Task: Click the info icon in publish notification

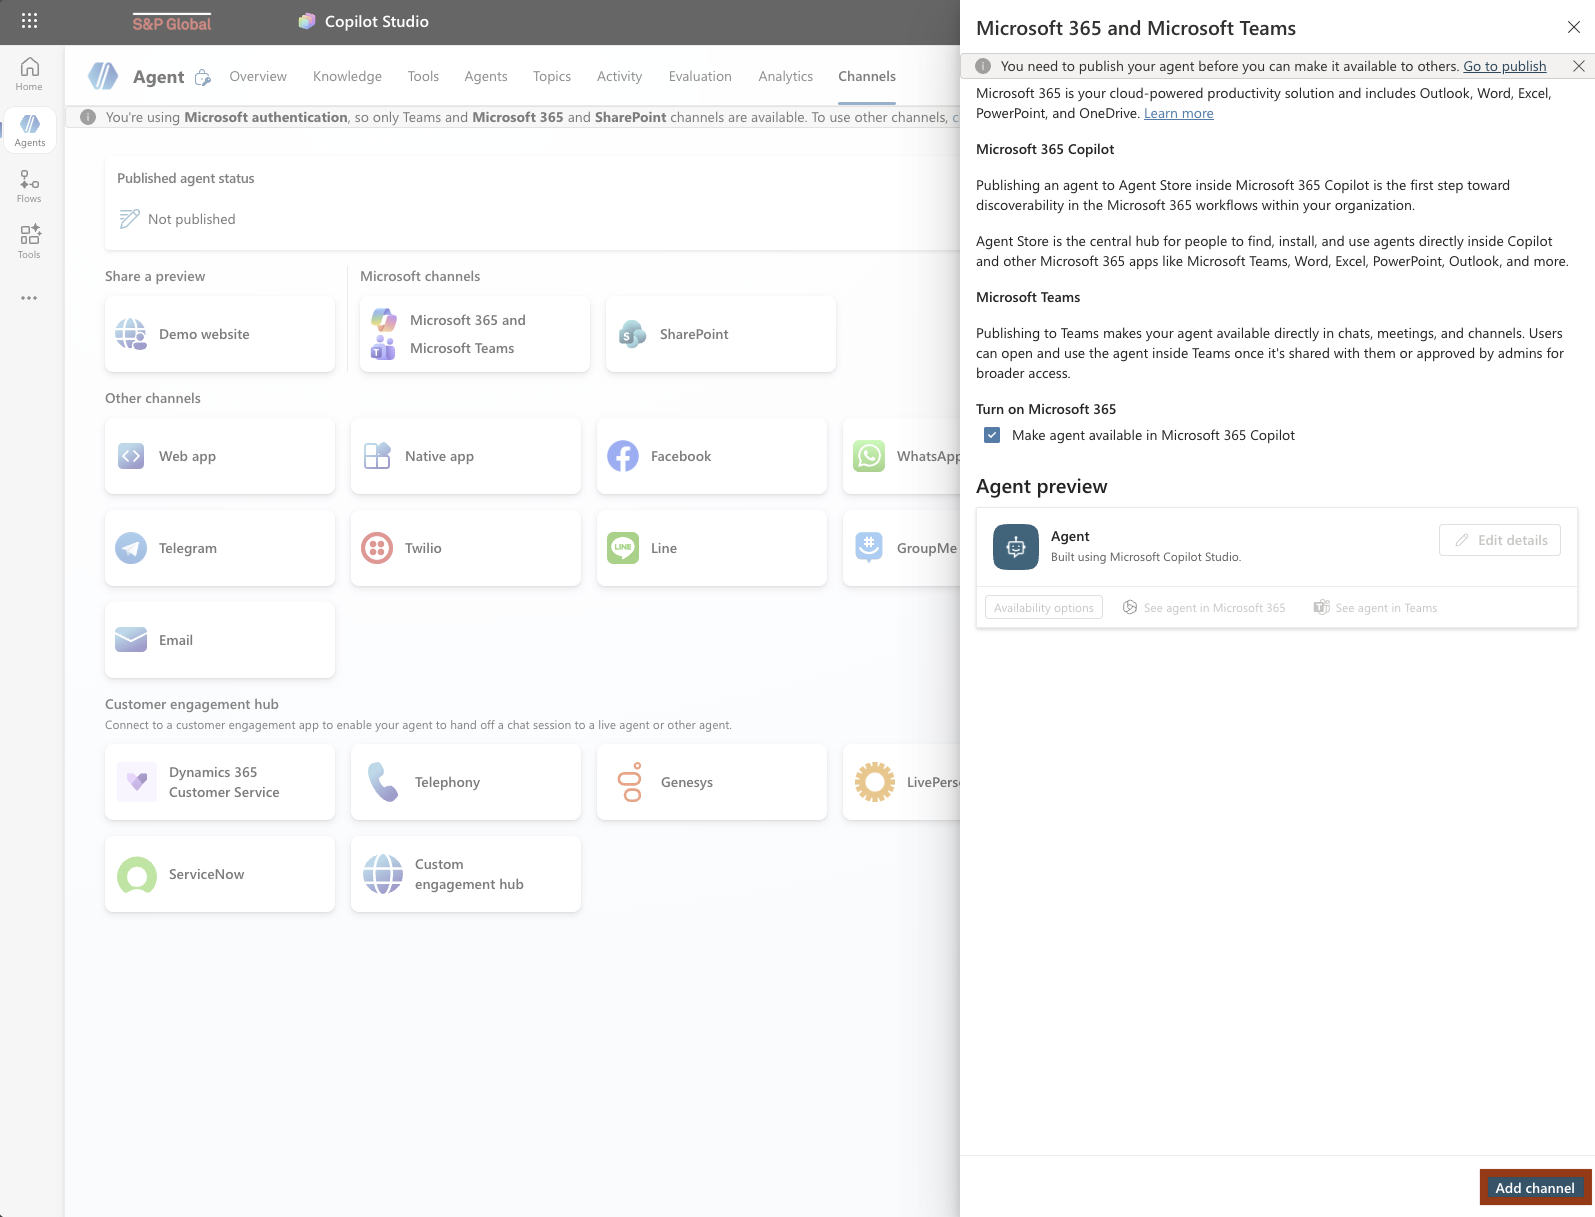Action: (x=983, y=66)
